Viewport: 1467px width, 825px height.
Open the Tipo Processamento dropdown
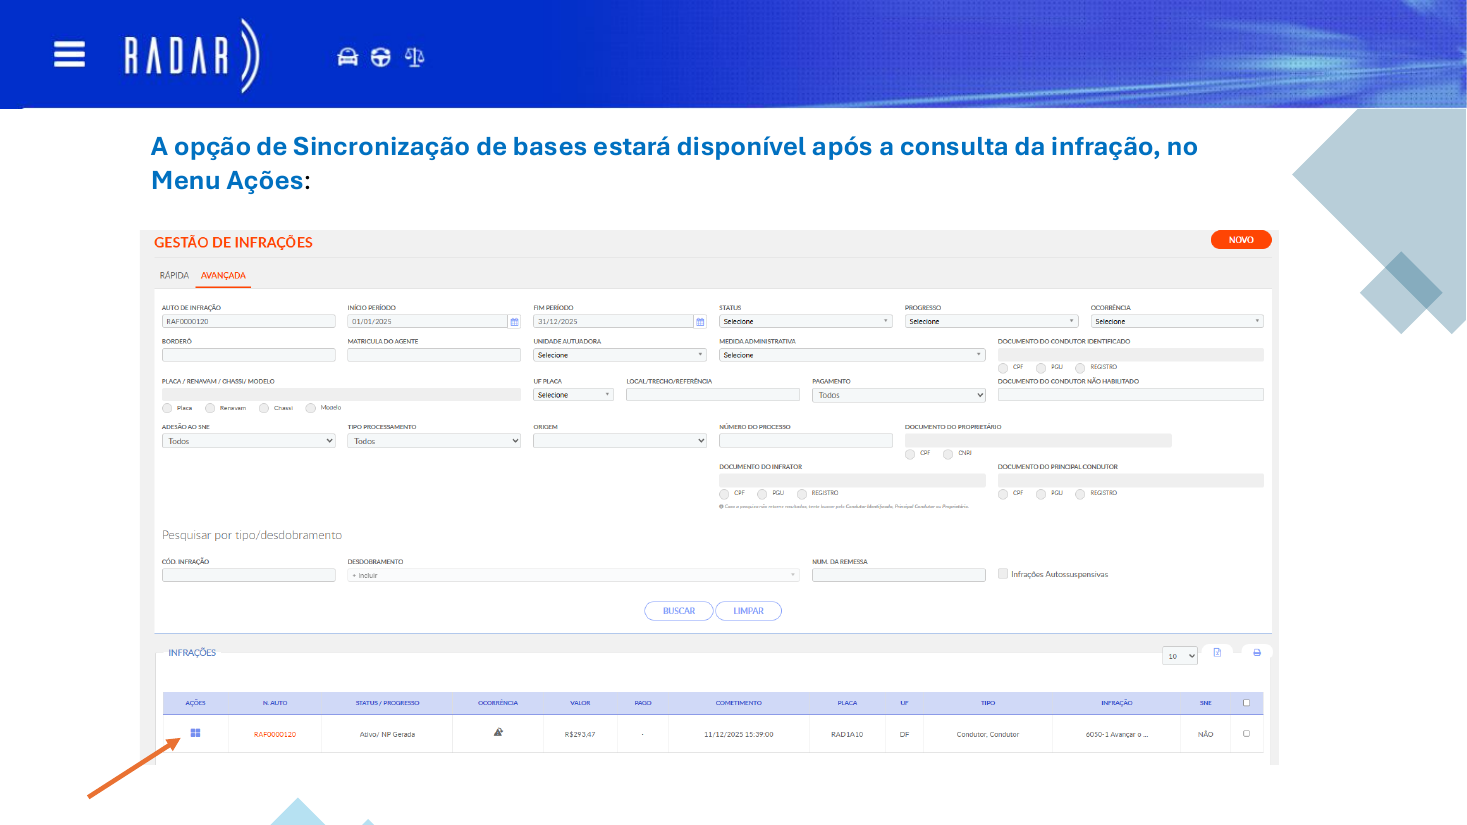click(x=434, y=441)
